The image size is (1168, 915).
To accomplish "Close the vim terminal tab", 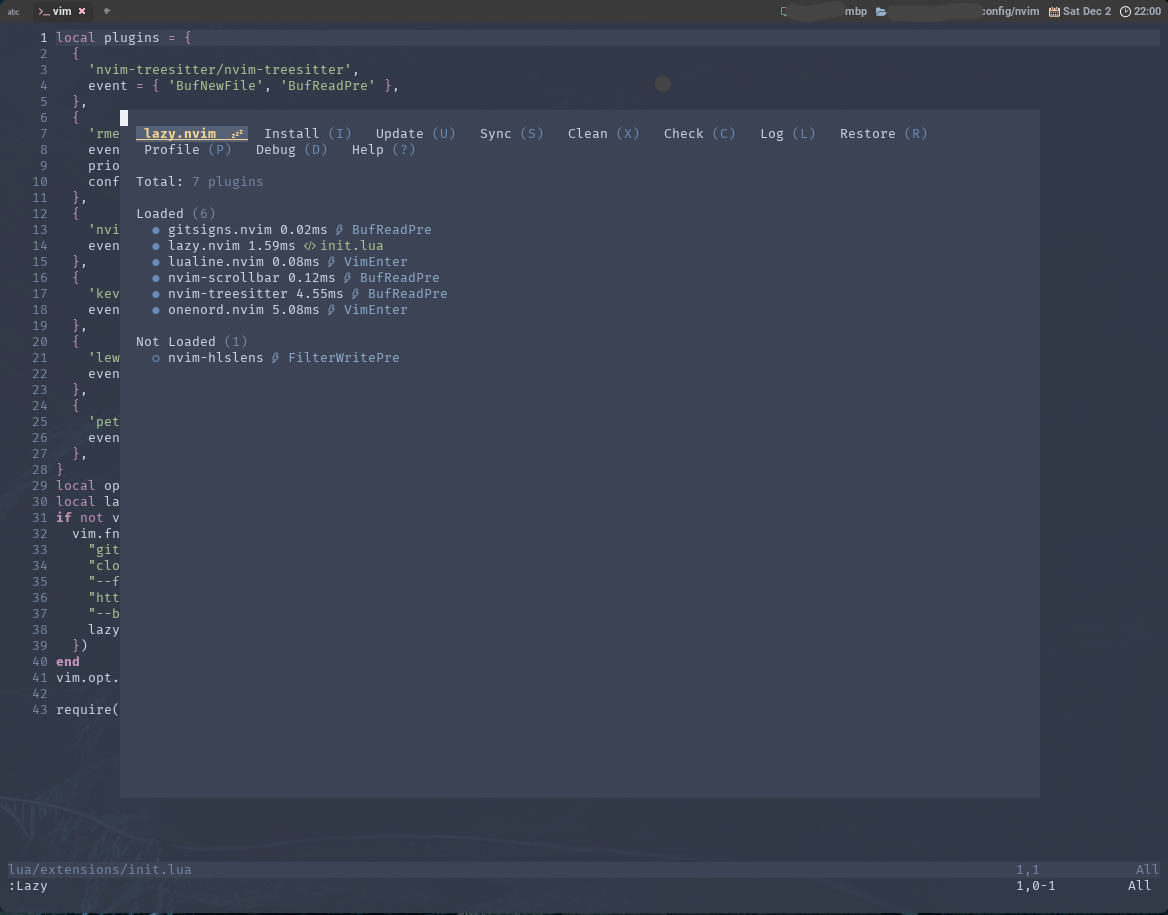I will (x=82, y=11).
